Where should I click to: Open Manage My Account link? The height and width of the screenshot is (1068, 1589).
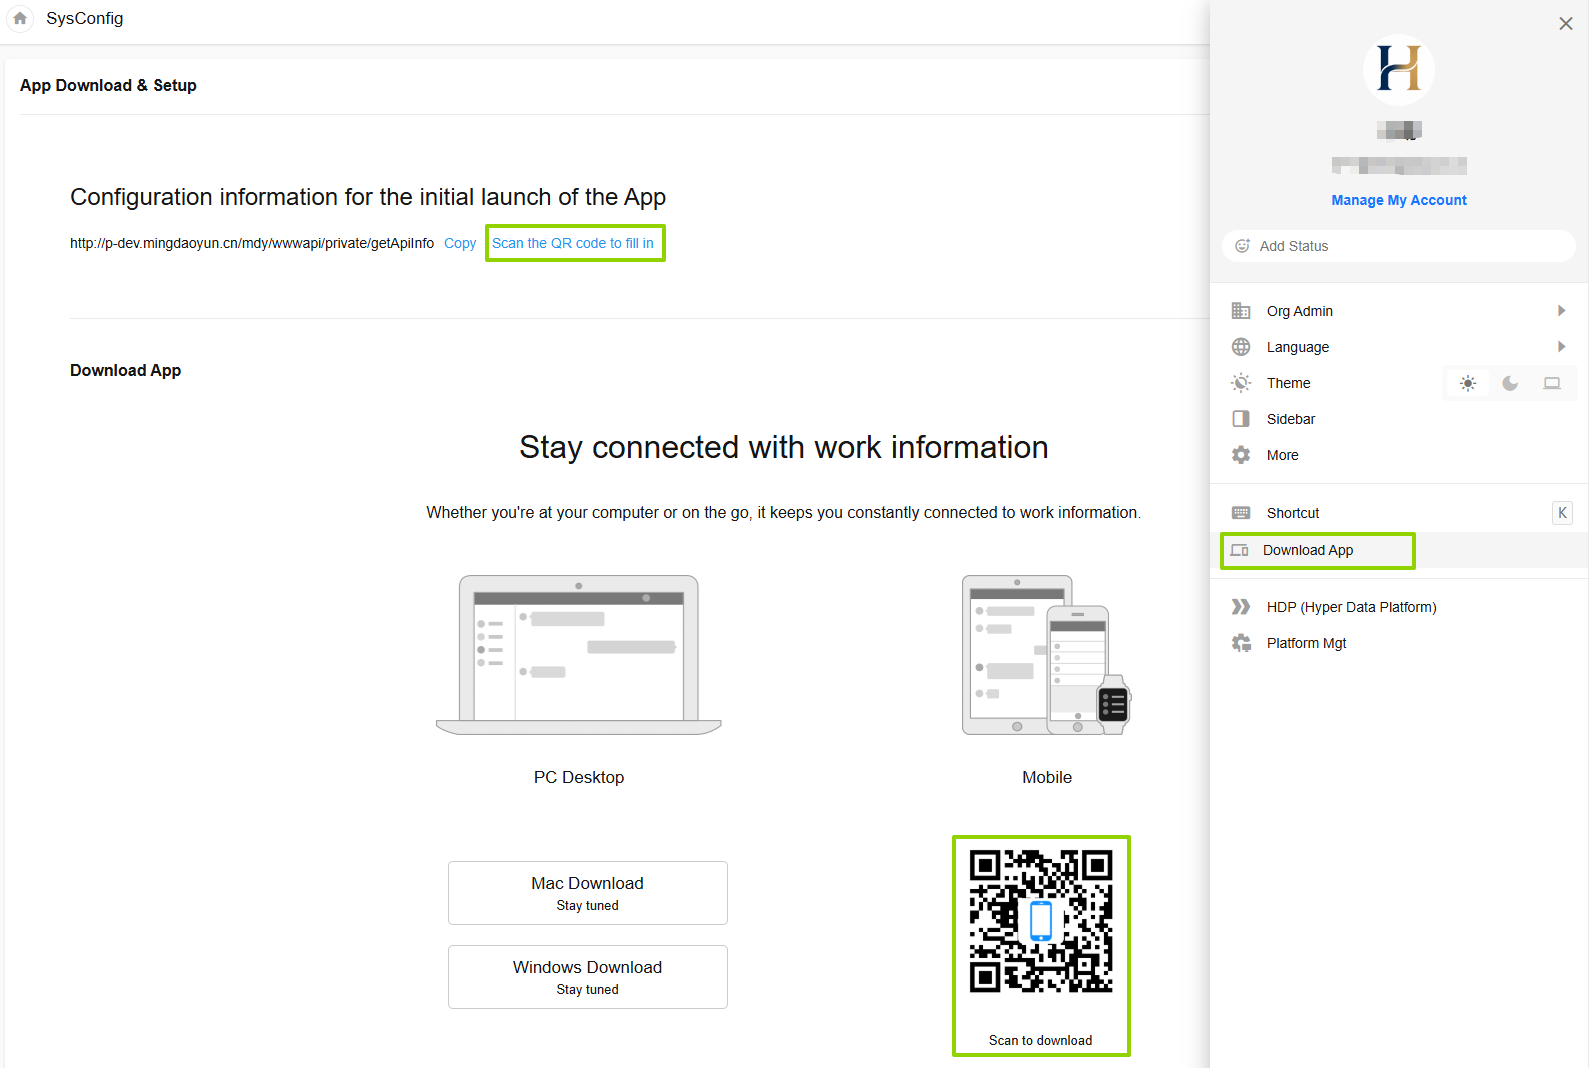pos(1399,200)
